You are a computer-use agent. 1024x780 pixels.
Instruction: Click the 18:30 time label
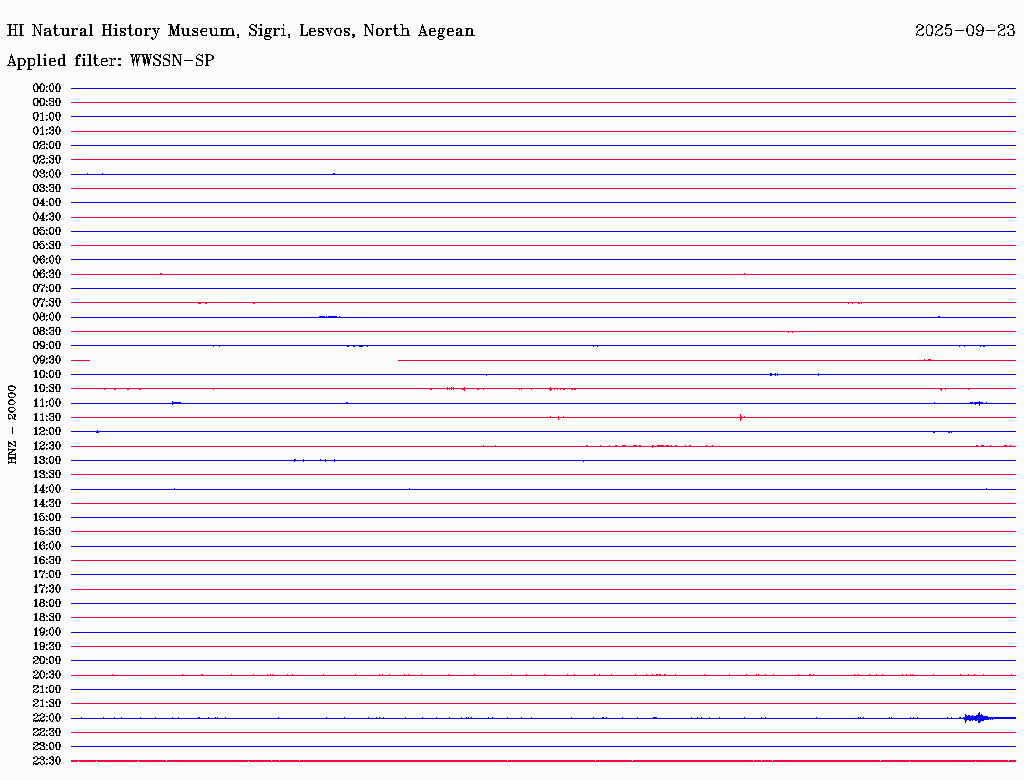47,617
